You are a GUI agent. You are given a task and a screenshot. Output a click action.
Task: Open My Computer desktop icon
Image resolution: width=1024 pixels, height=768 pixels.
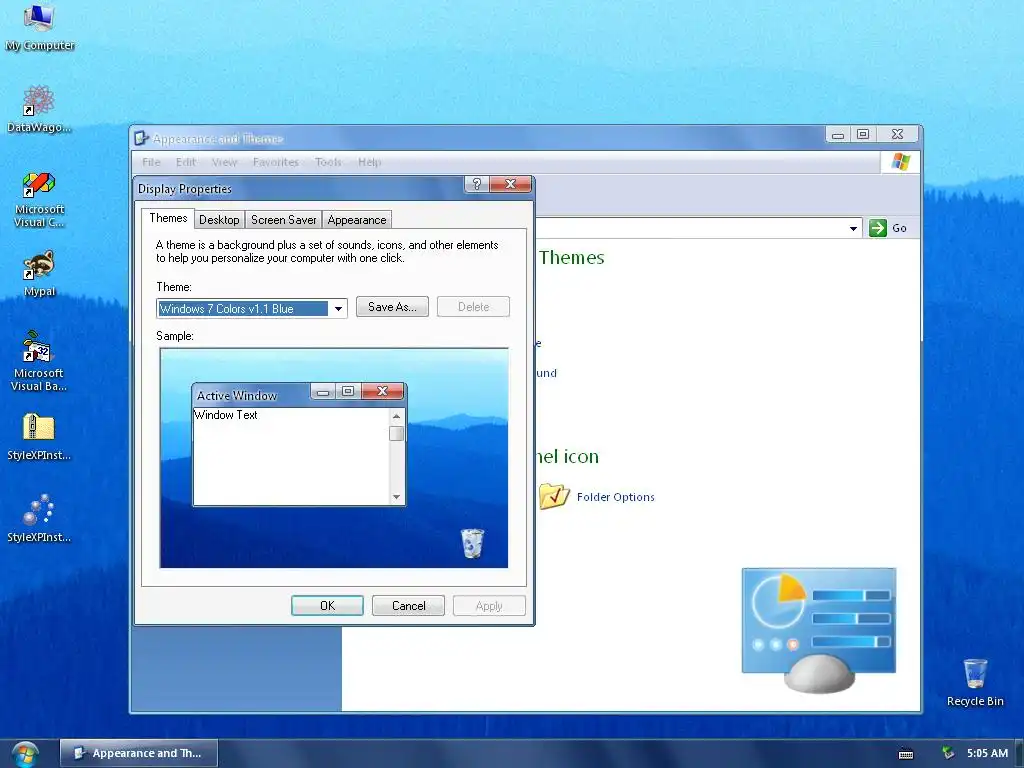pos(39,27)
